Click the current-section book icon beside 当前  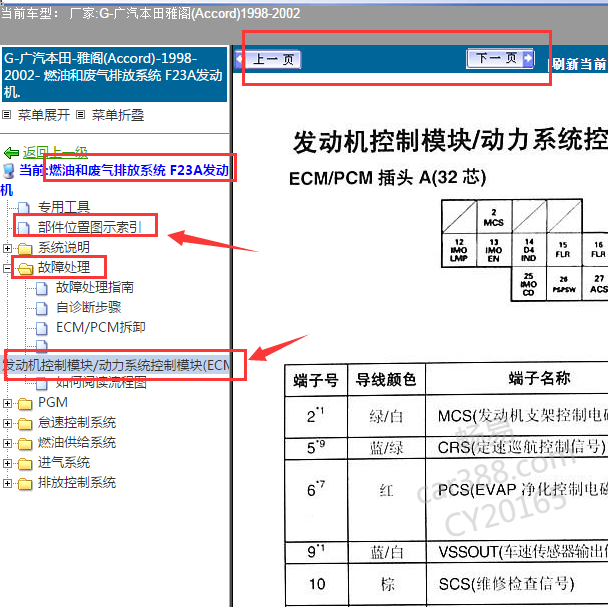(8, 171)
